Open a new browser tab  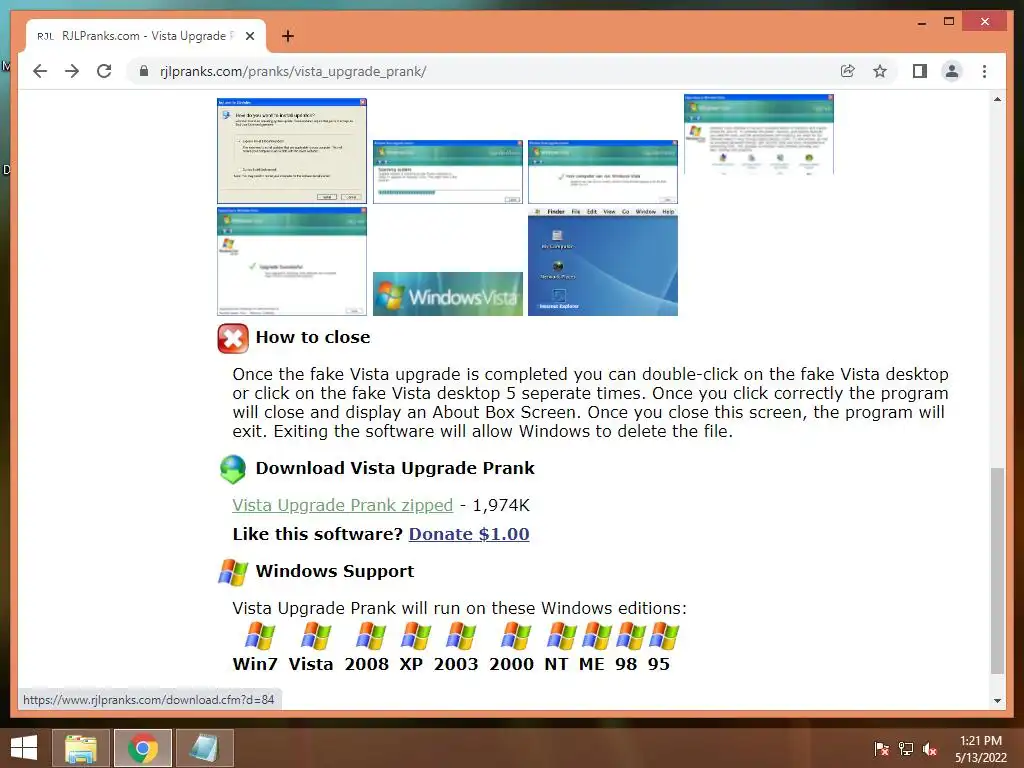click(288, 36)
